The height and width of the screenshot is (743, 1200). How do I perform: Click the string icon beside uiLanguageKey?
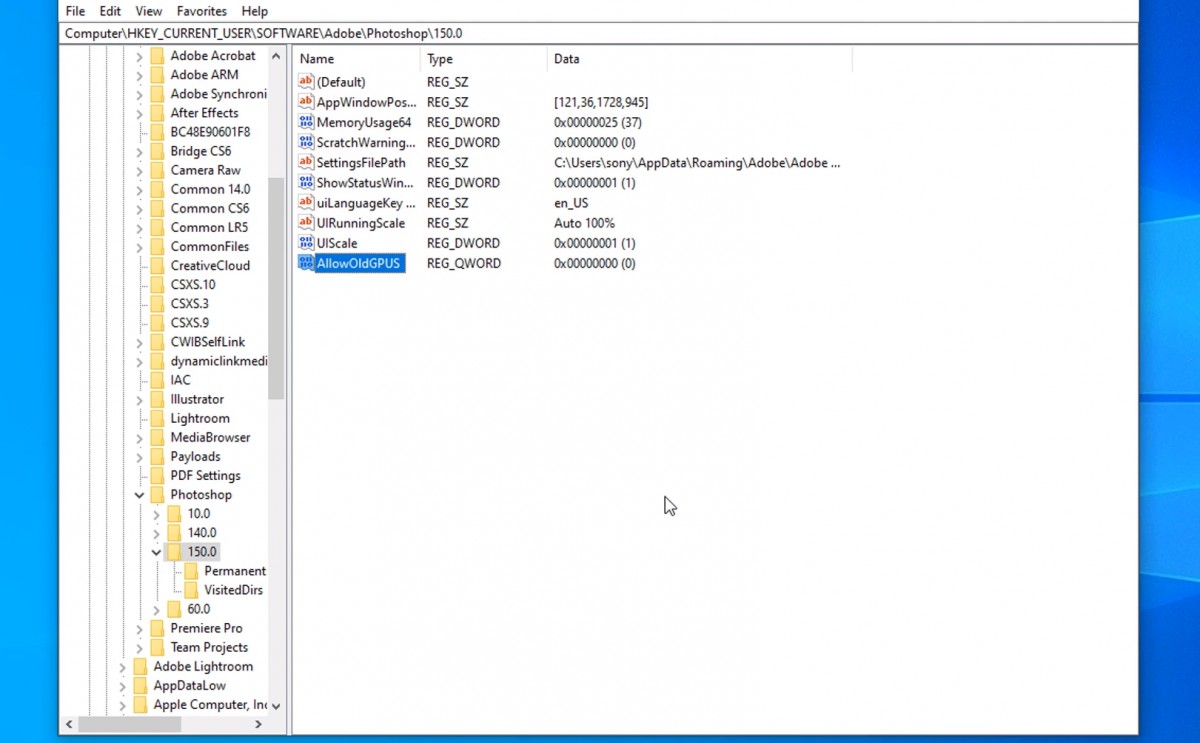pos(305,203)
